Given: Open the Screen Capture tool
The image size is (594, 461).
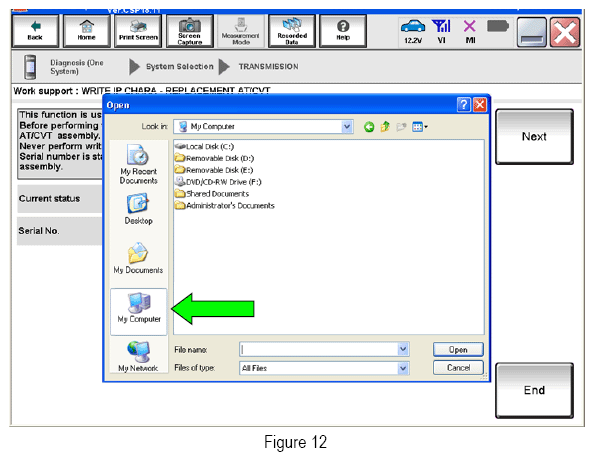Looking at the screenshot, I should (190, 31).
